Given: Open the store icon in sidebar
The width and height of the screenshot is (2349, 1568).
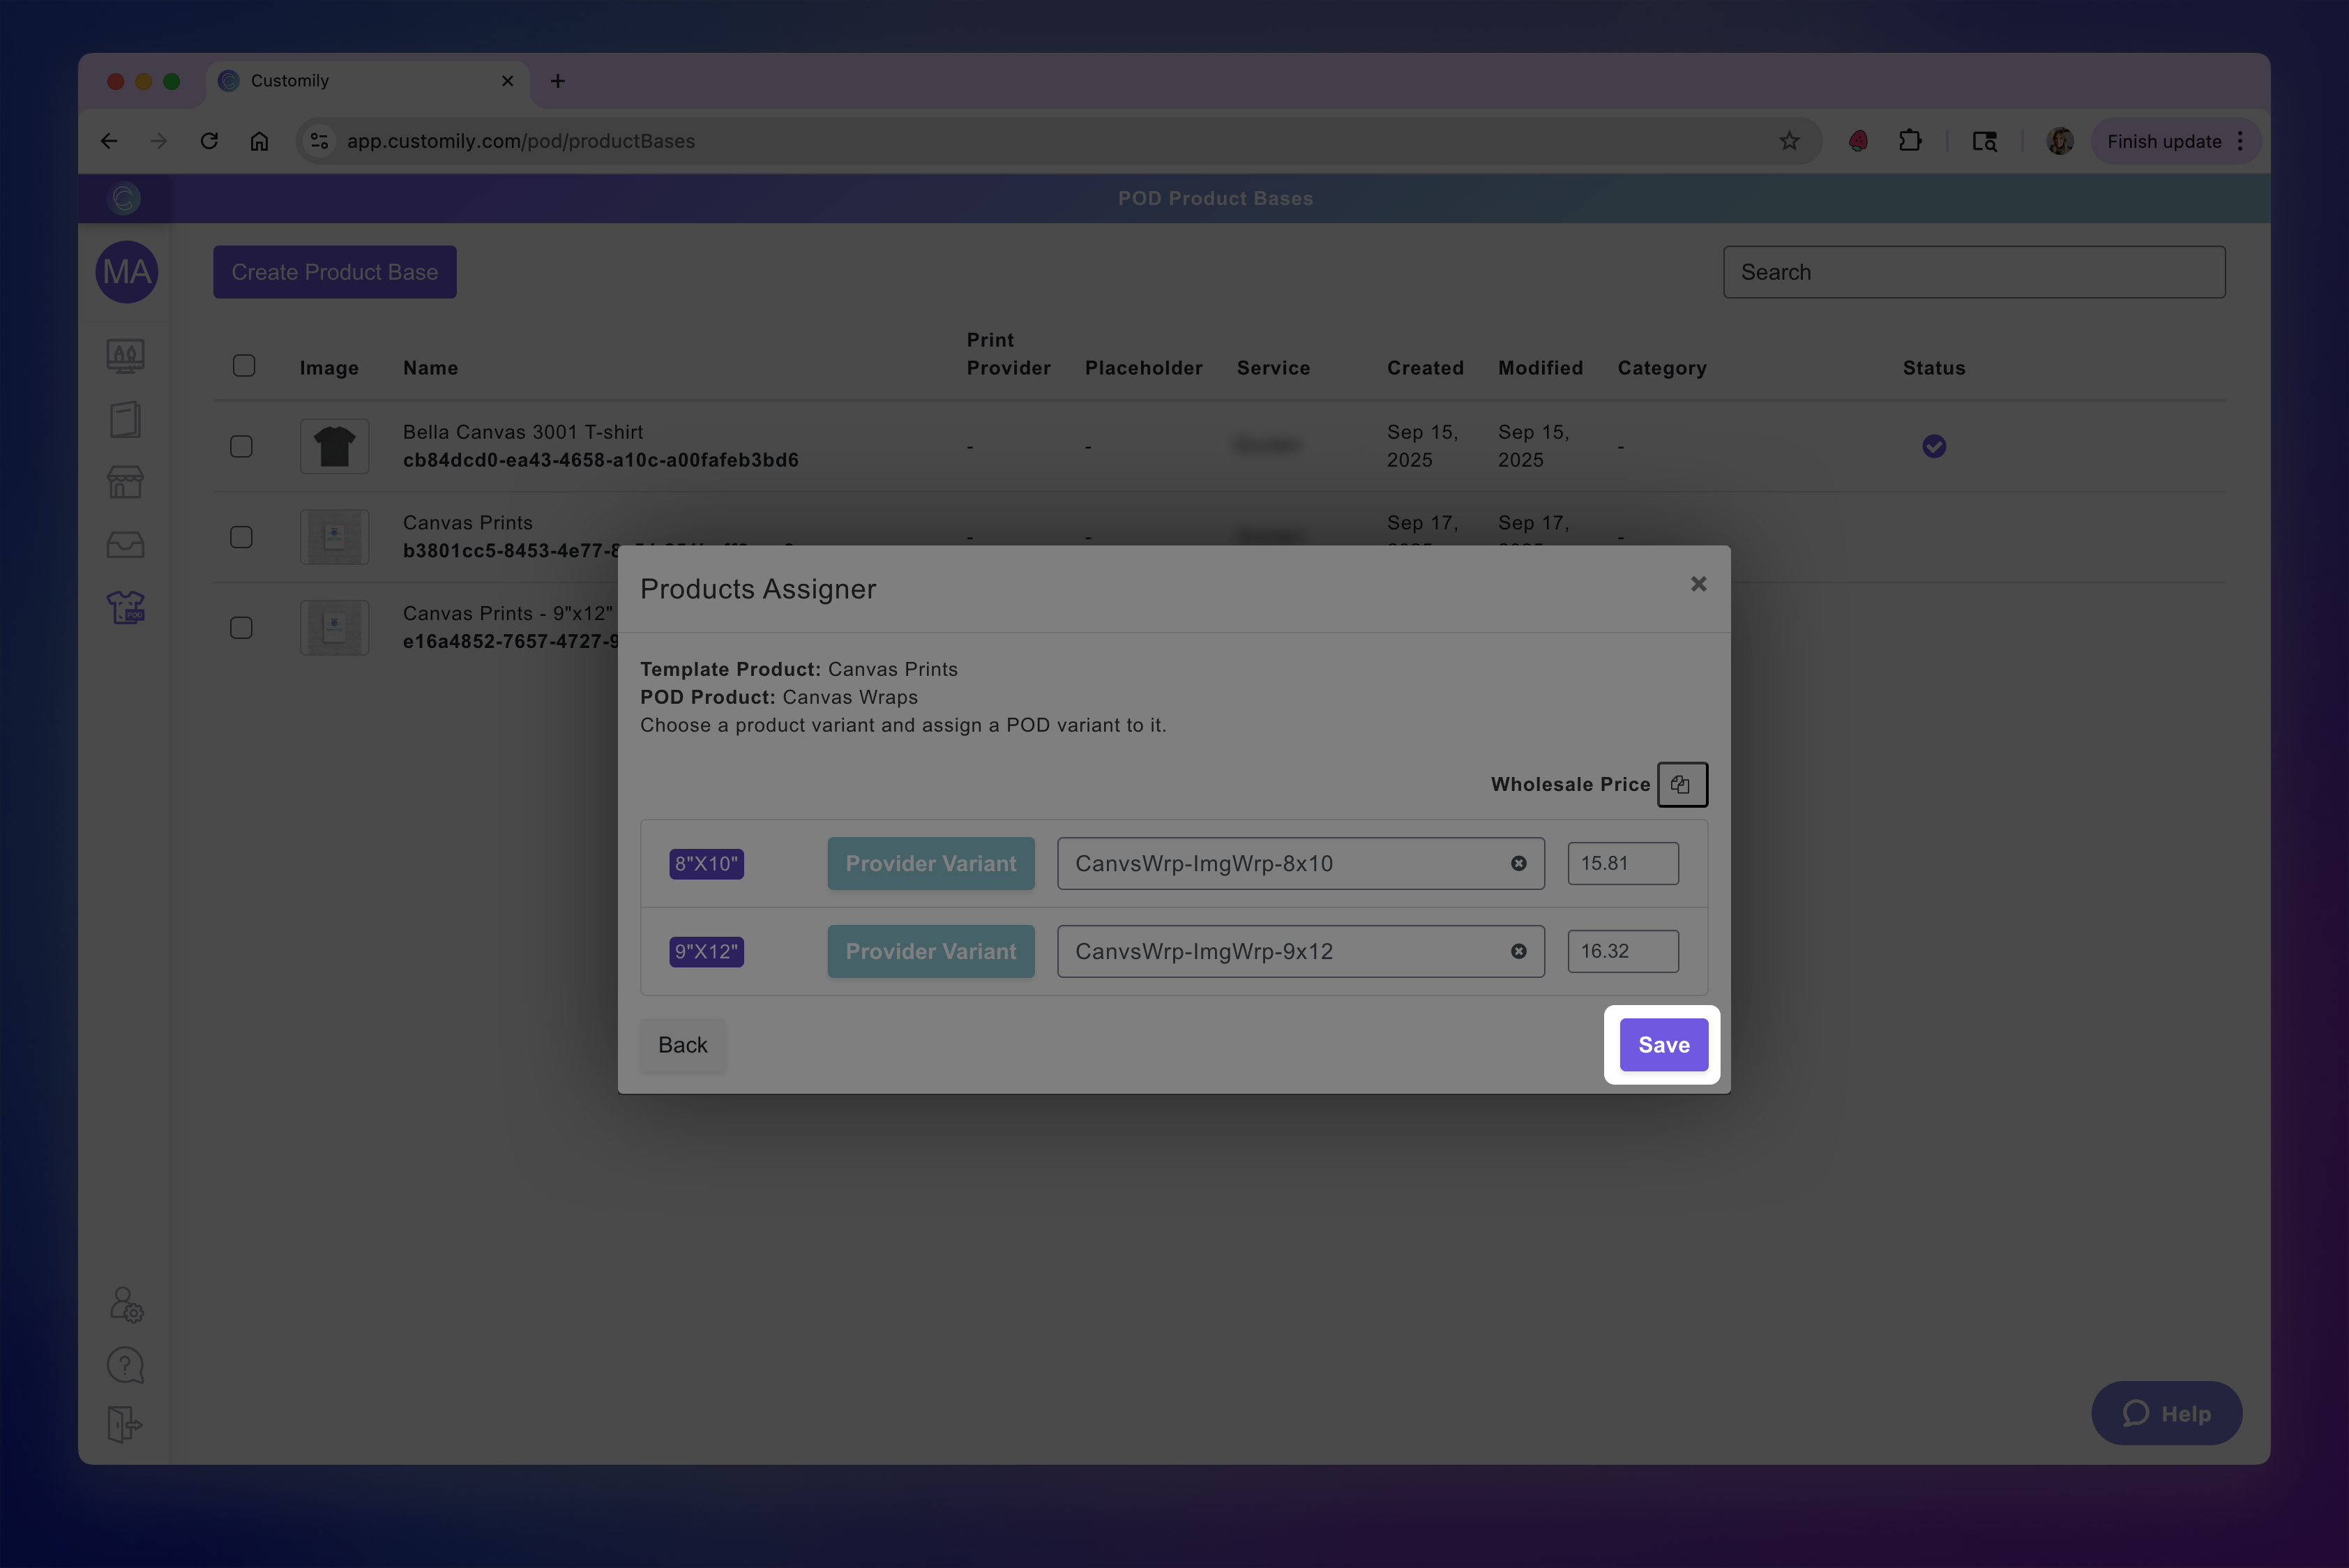Looking at the screenshot, I should coord(125,482).
